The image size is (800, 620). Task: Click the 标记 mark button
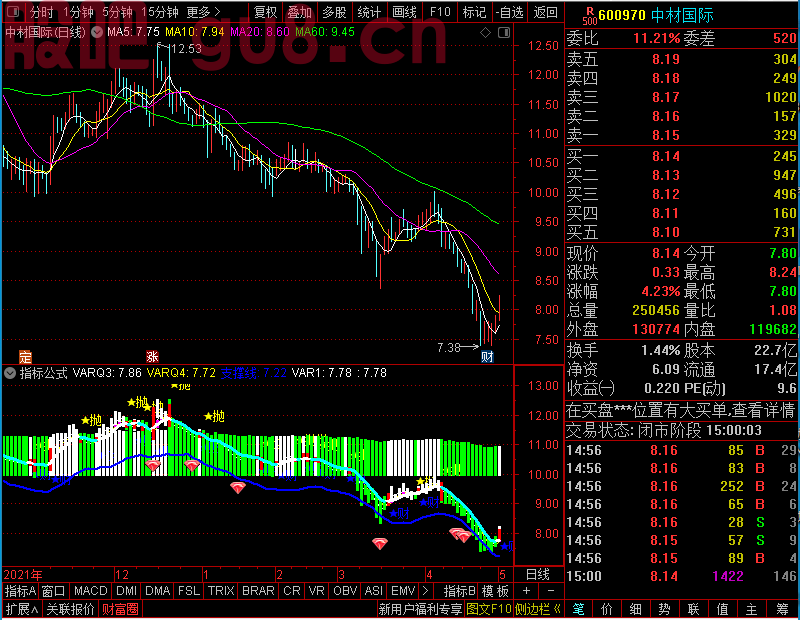[x=474, y=12]
